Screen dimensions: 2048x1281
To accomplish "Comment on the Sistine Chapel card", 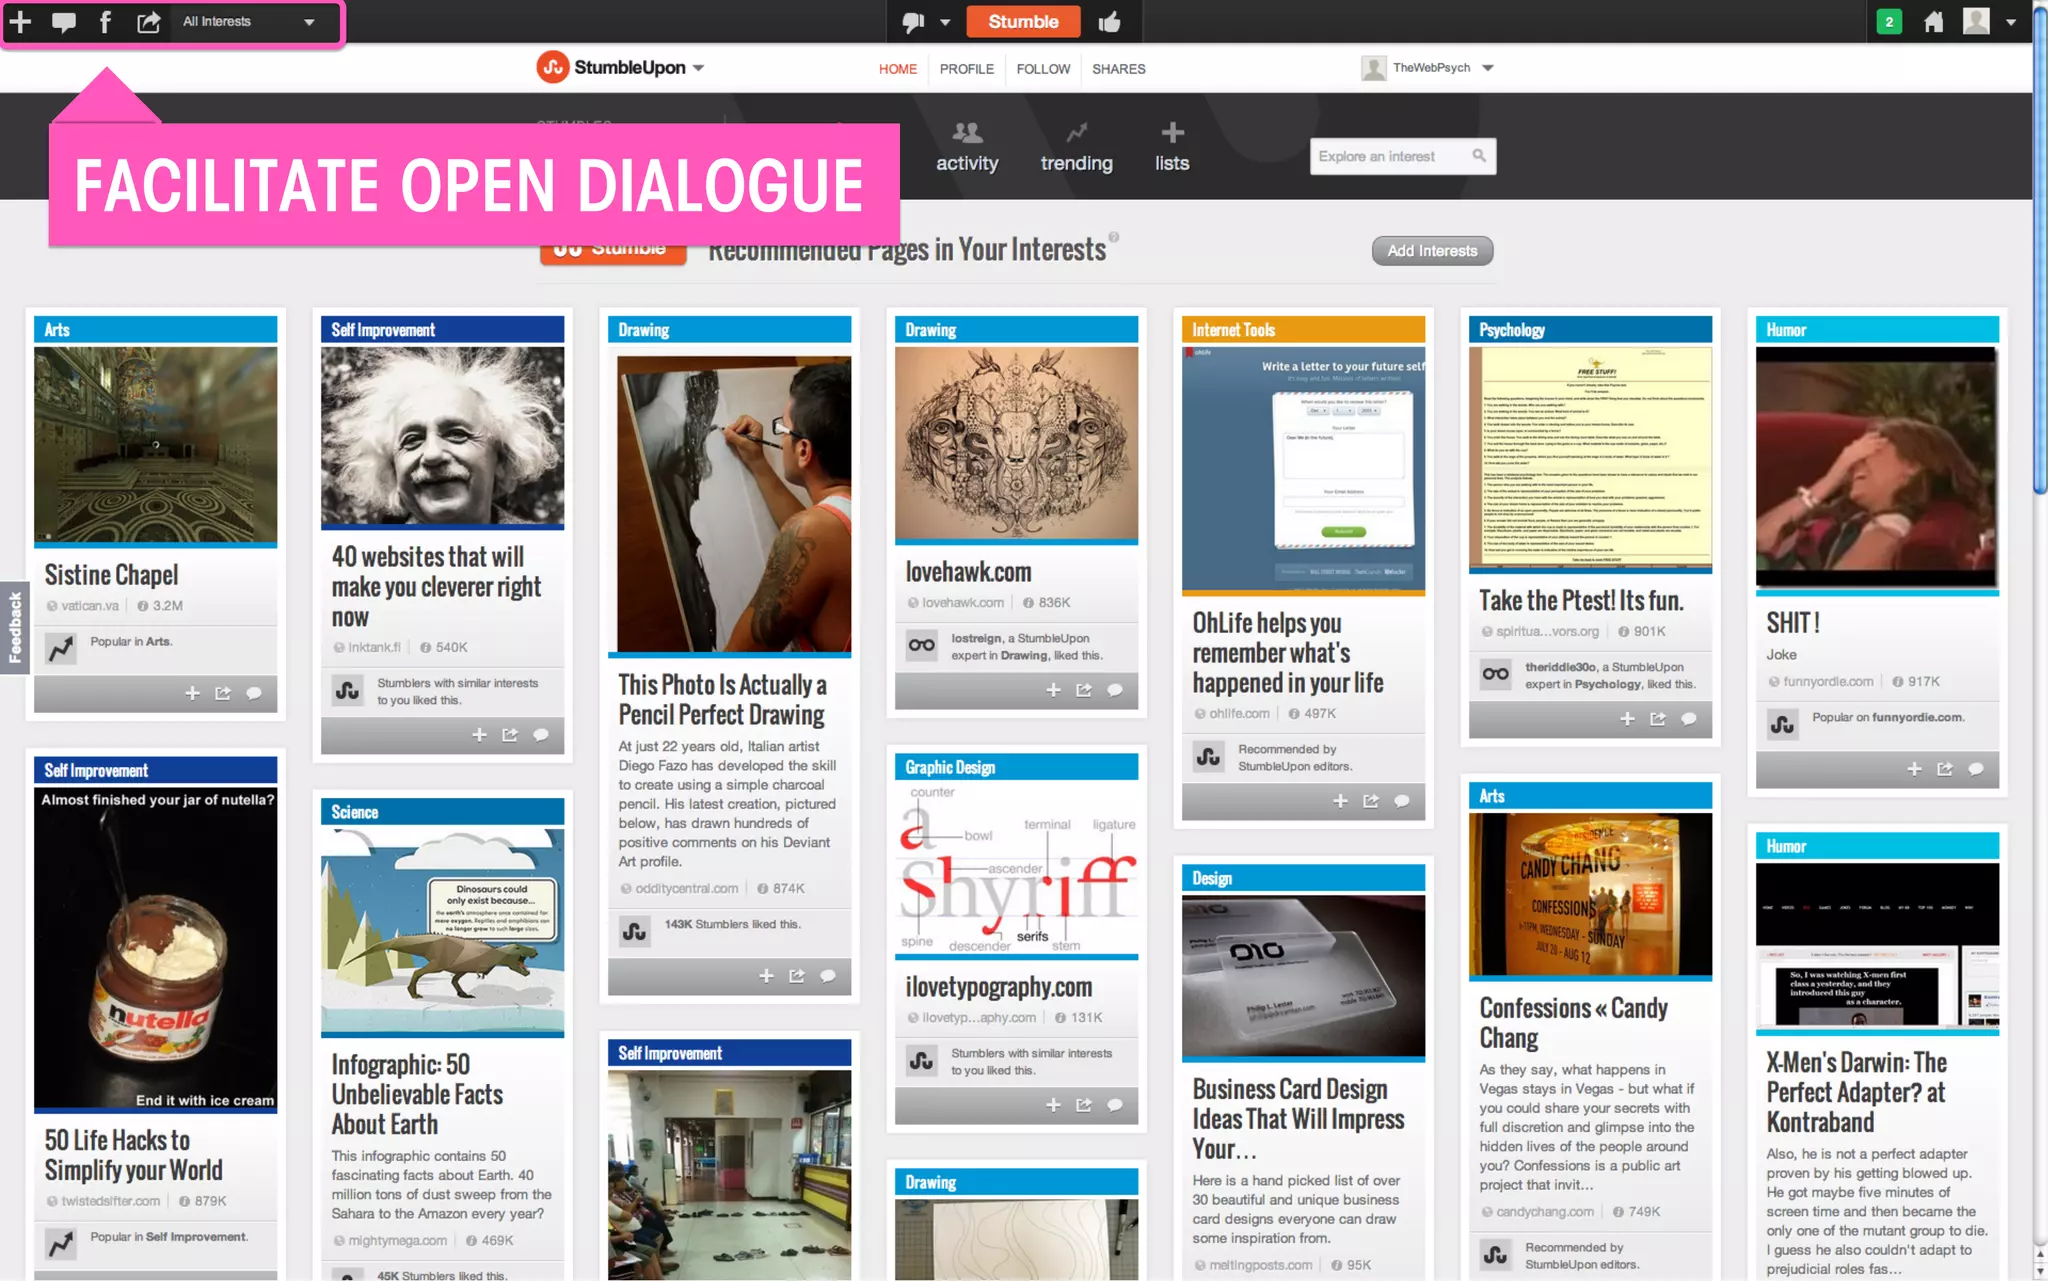I will pos(254,693).
